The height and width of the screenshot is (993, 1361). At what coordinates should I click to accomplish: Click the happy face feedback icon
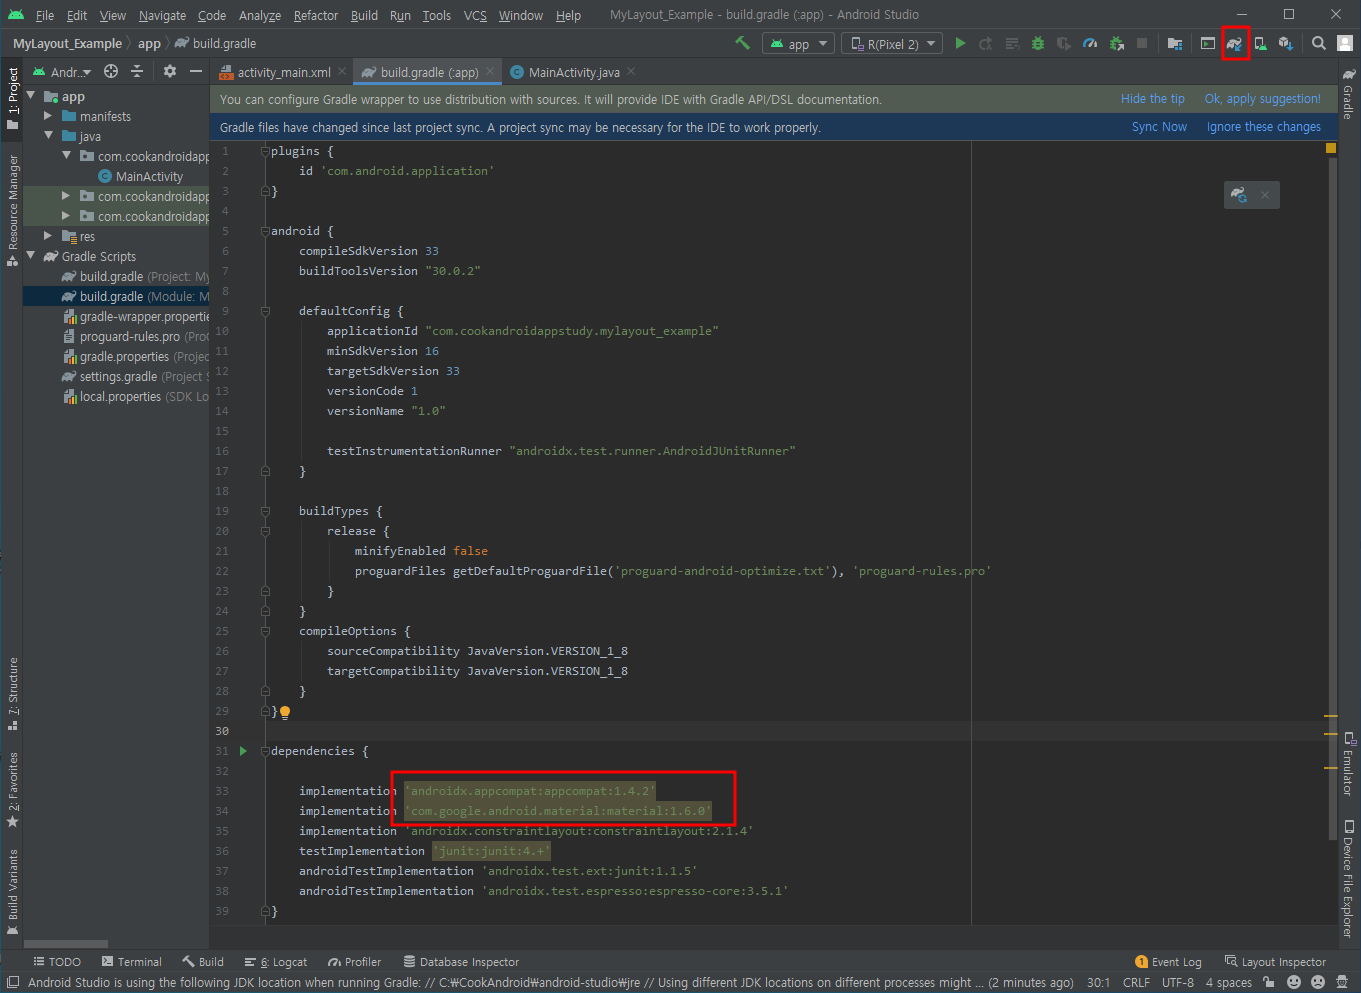click(1294, 982)
